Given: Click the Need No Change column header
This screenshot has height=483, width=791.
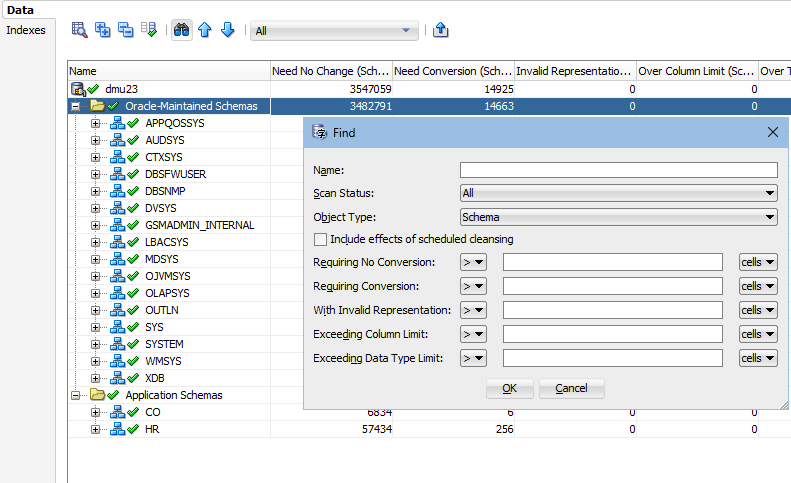Looking at the screenshot, I should (x=331, y=71).
